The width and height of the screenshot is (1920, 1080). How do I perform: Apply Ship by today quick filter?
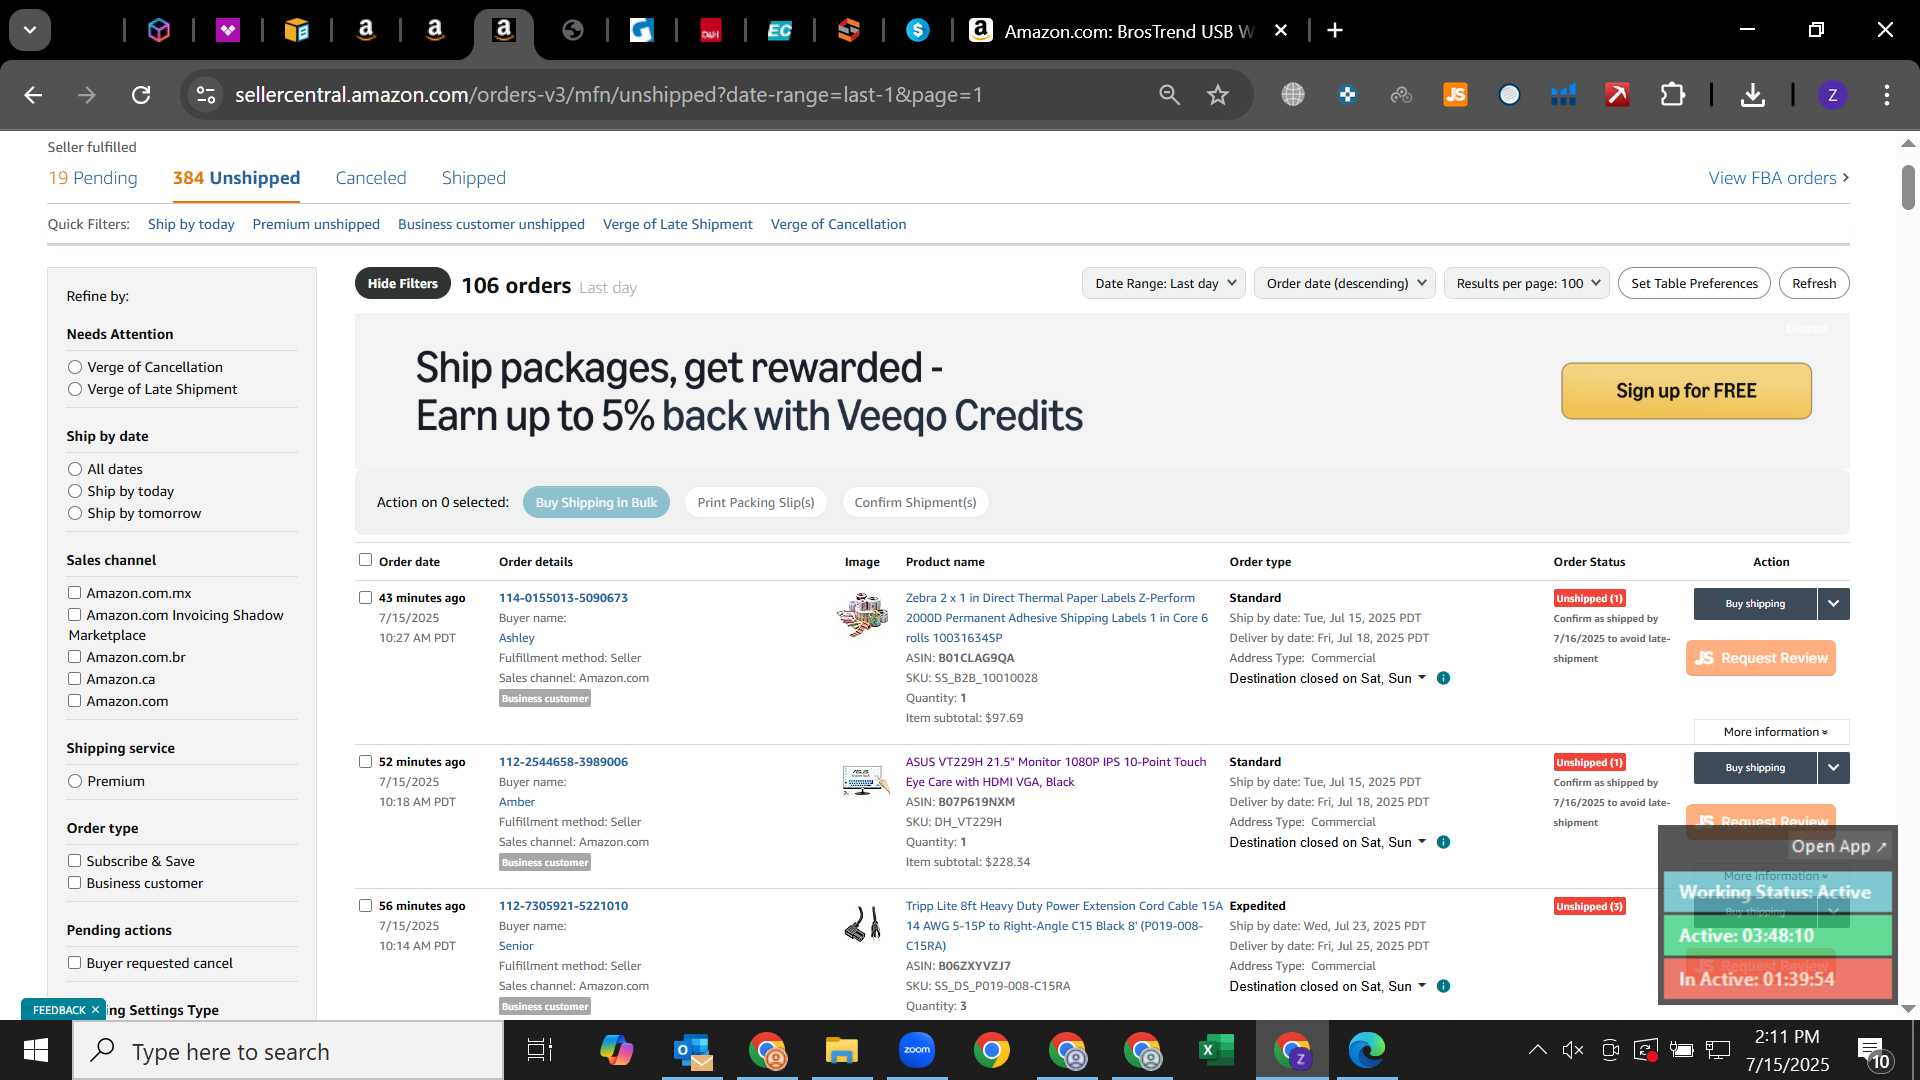[191, 225]
